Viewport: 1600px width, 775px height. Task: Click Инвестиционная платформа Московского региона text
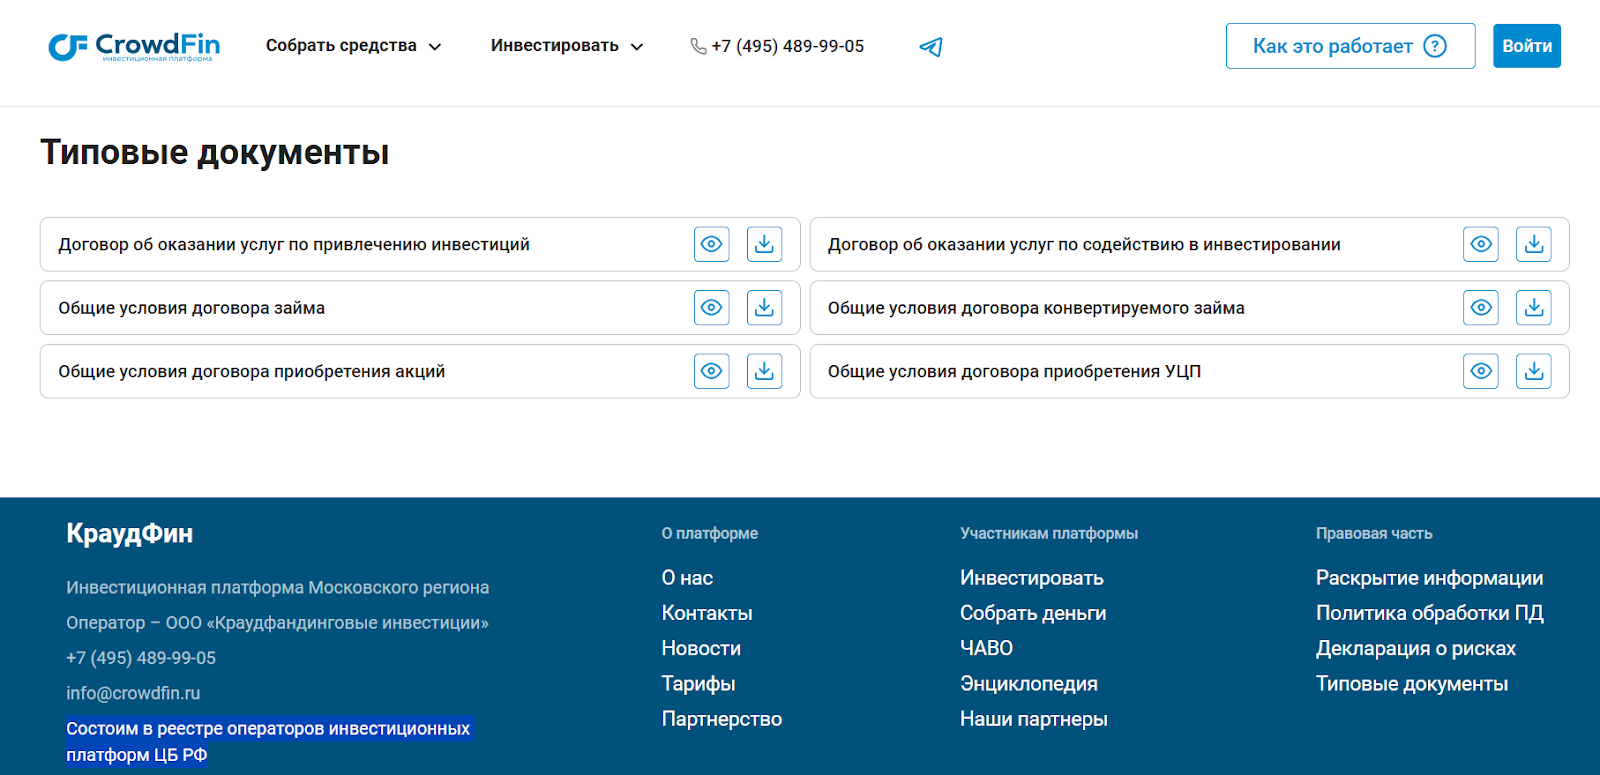pos(278,588)
